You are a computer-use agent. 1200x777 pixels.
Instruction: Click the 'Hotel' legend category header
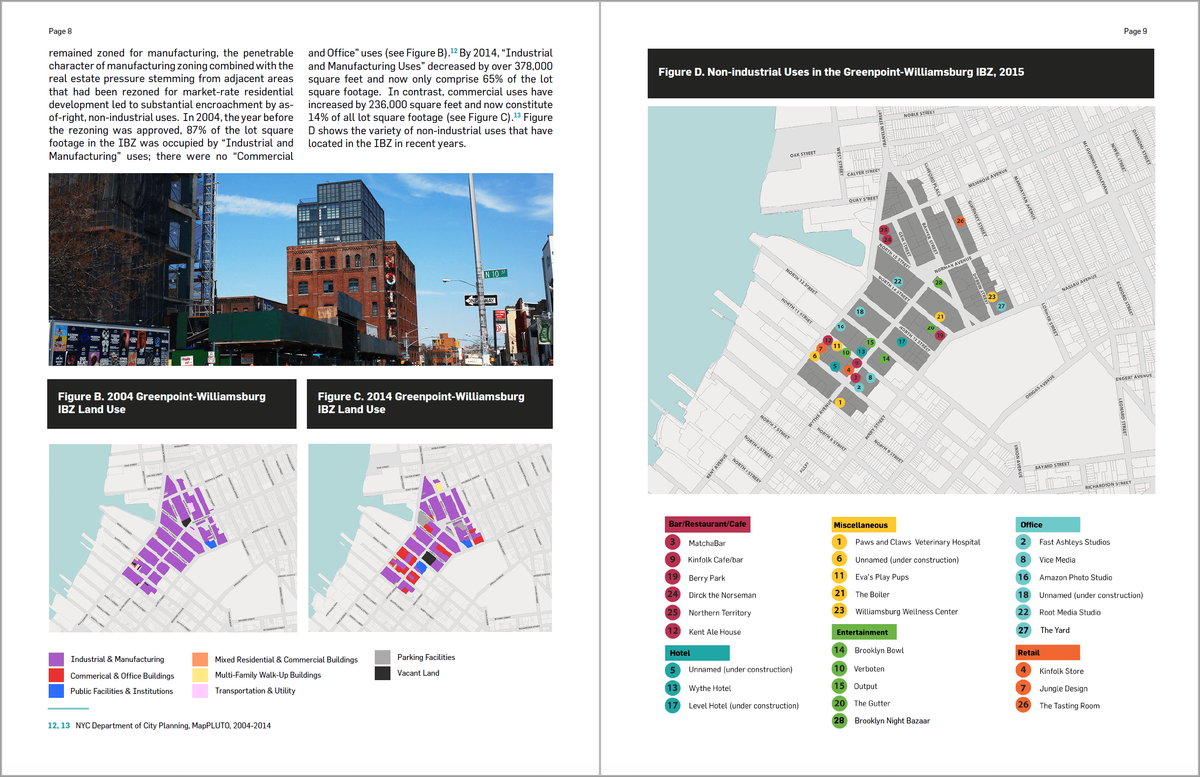[x=697, y=652]
